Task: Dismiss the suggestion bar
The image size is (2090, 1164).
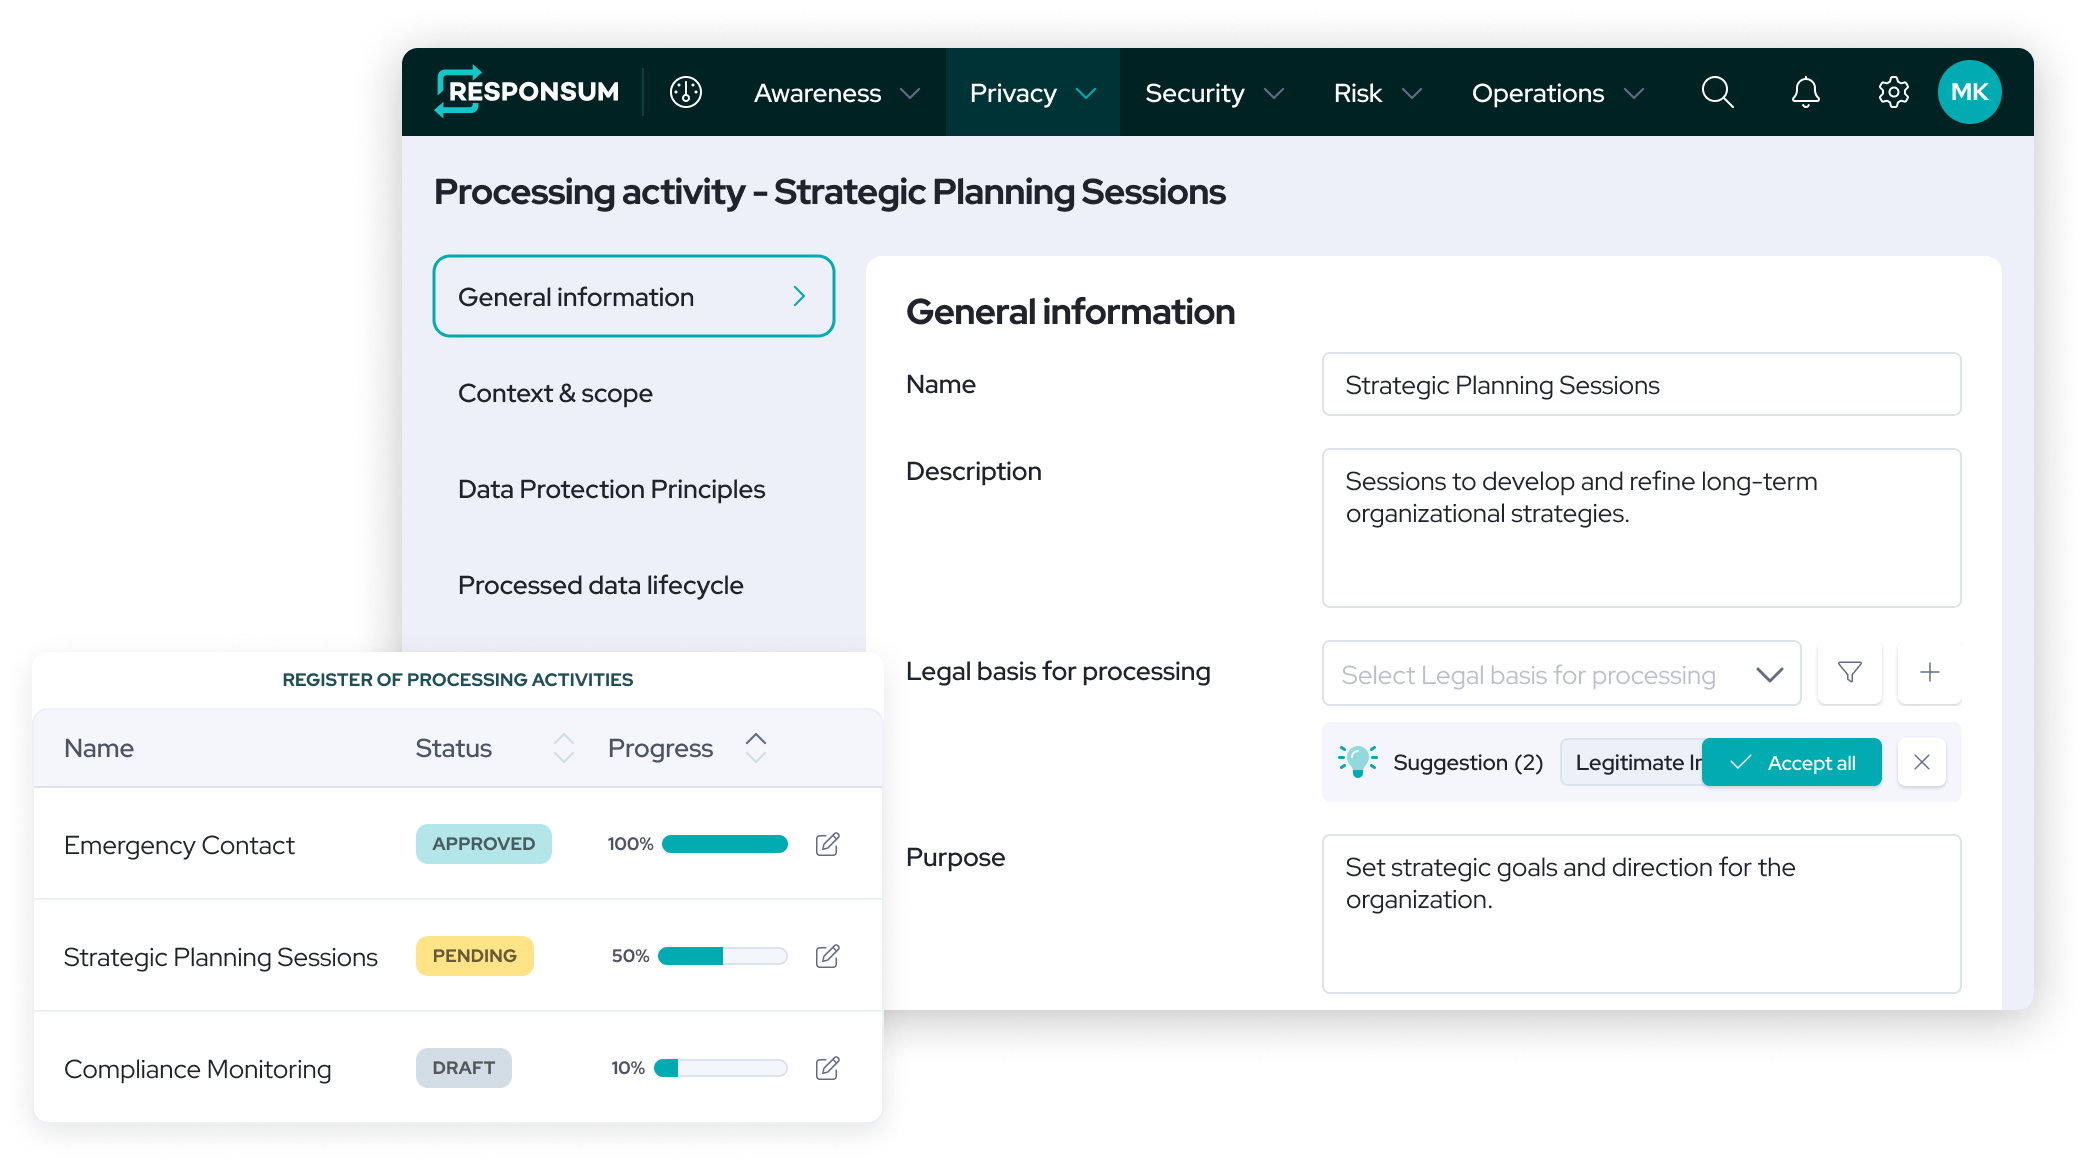Action: [x=1922, y=762]
